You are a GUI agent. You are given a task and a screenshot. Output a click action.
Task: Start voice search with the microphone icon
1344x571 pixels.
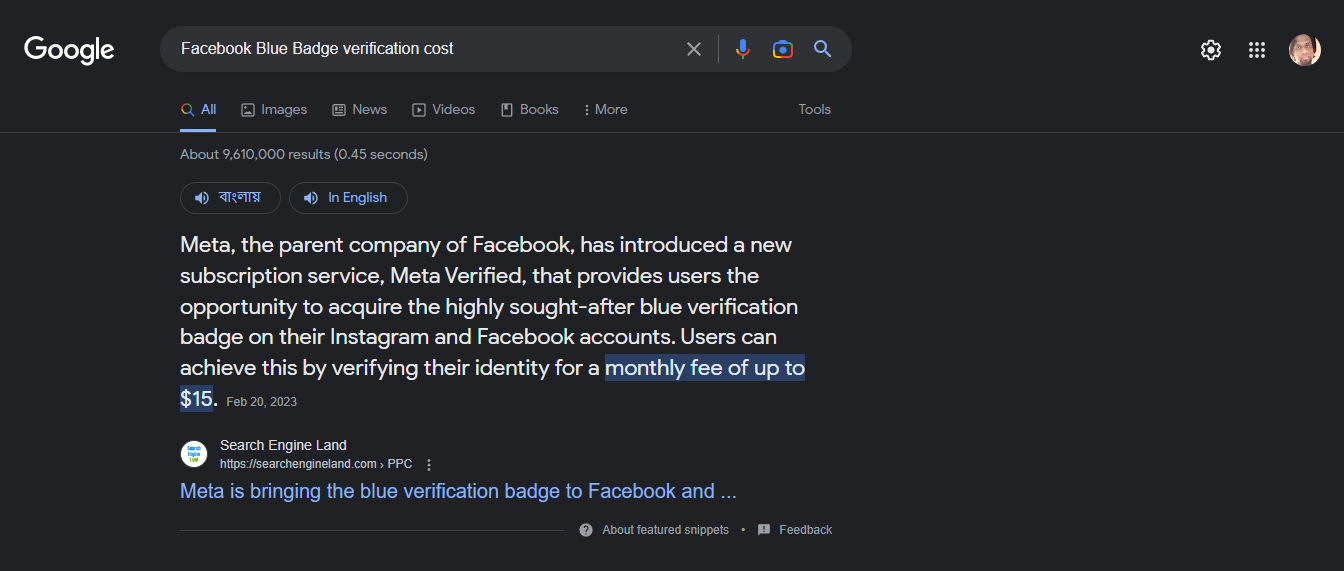click(x=742, y=49)
